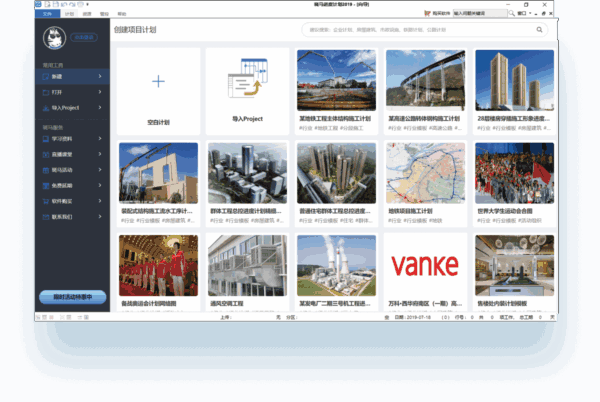This screenshot has height=402, width=600.
Task: Expand the 学习资料 sidebar chevron
Action: pyautogui.click(x=101, y=140)
